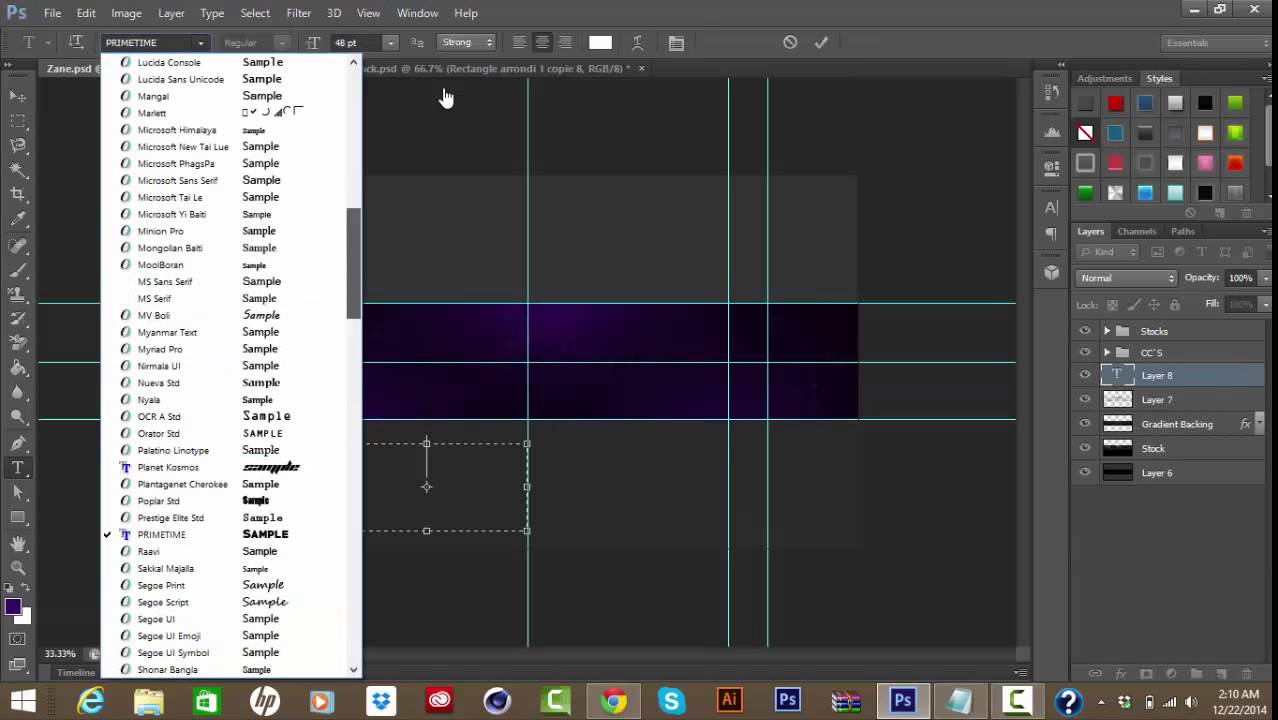Expand the CC'S layer group
The height and width of the screenshot is (720, 1278).
(x=1106, y=352)
